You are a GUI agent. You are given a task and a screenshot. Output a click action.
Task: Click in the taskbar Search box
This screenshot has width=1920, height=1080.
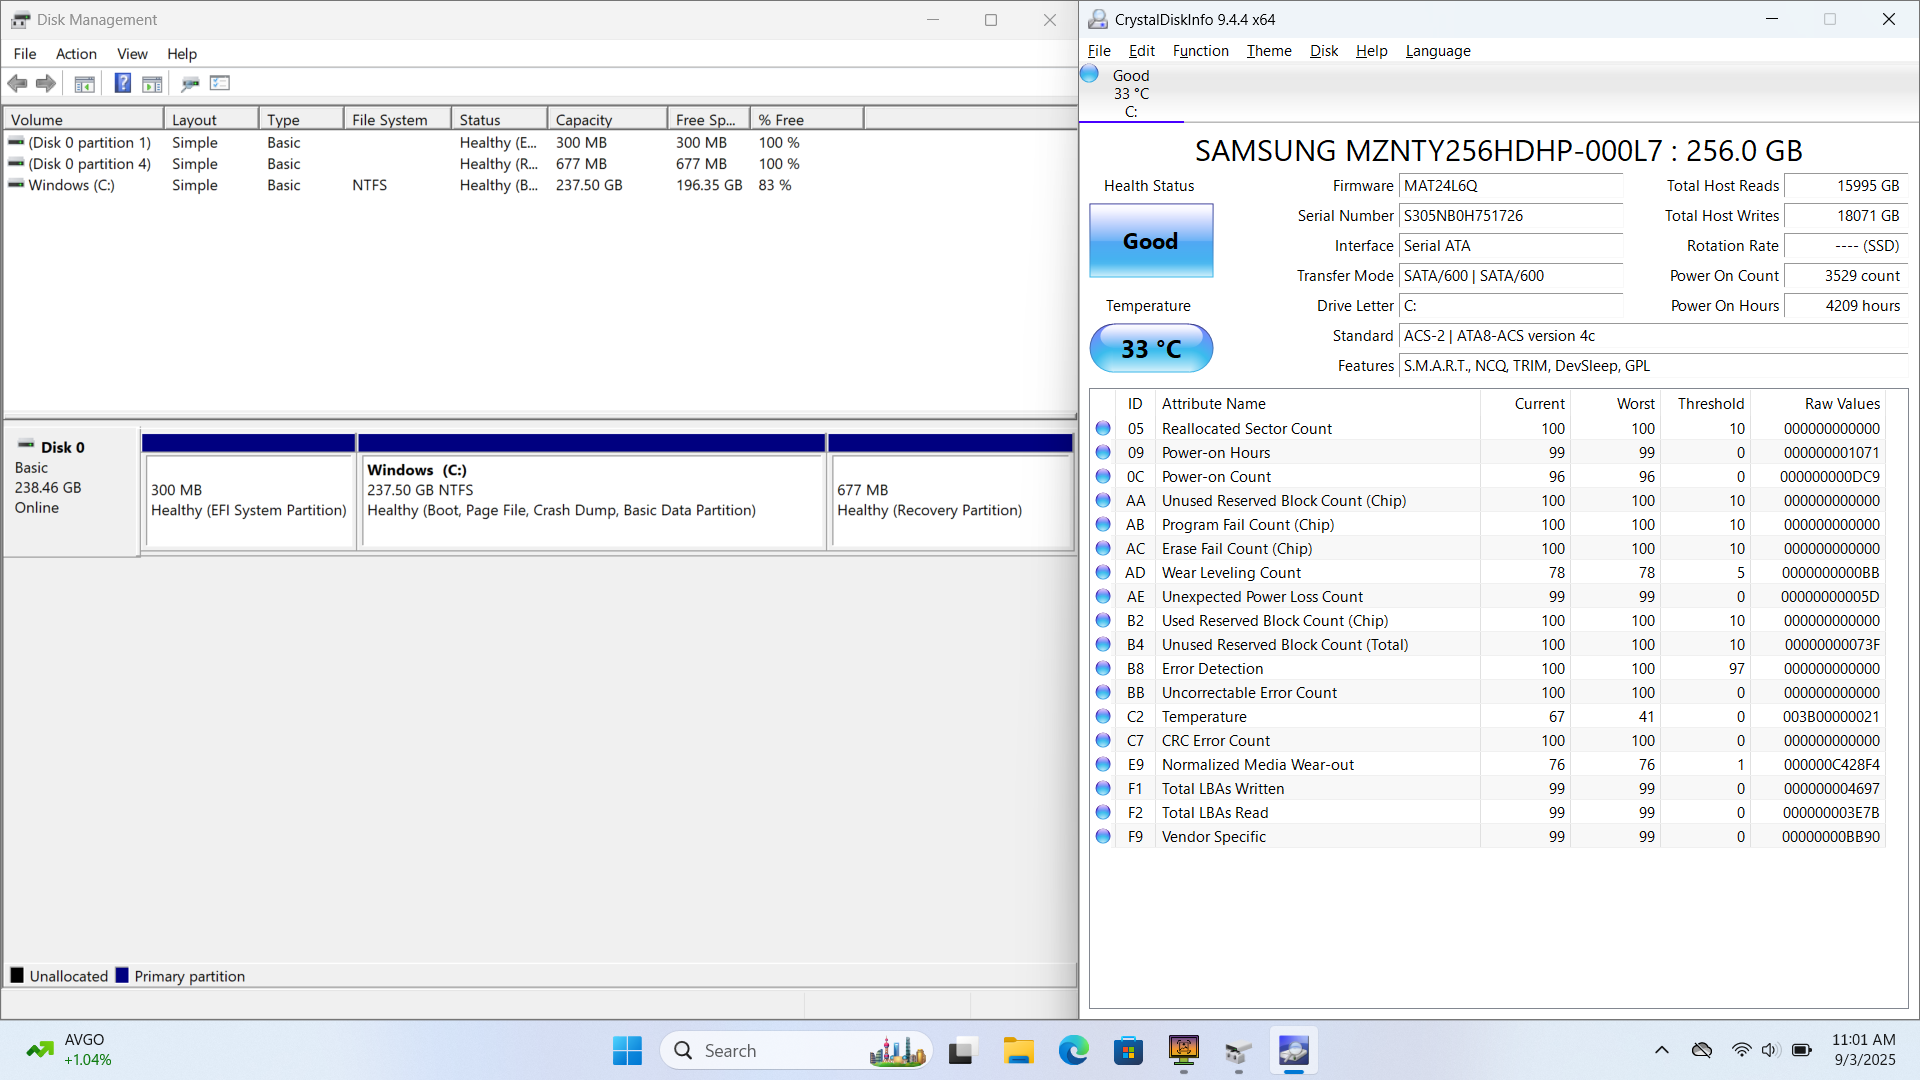(795, 1051)
